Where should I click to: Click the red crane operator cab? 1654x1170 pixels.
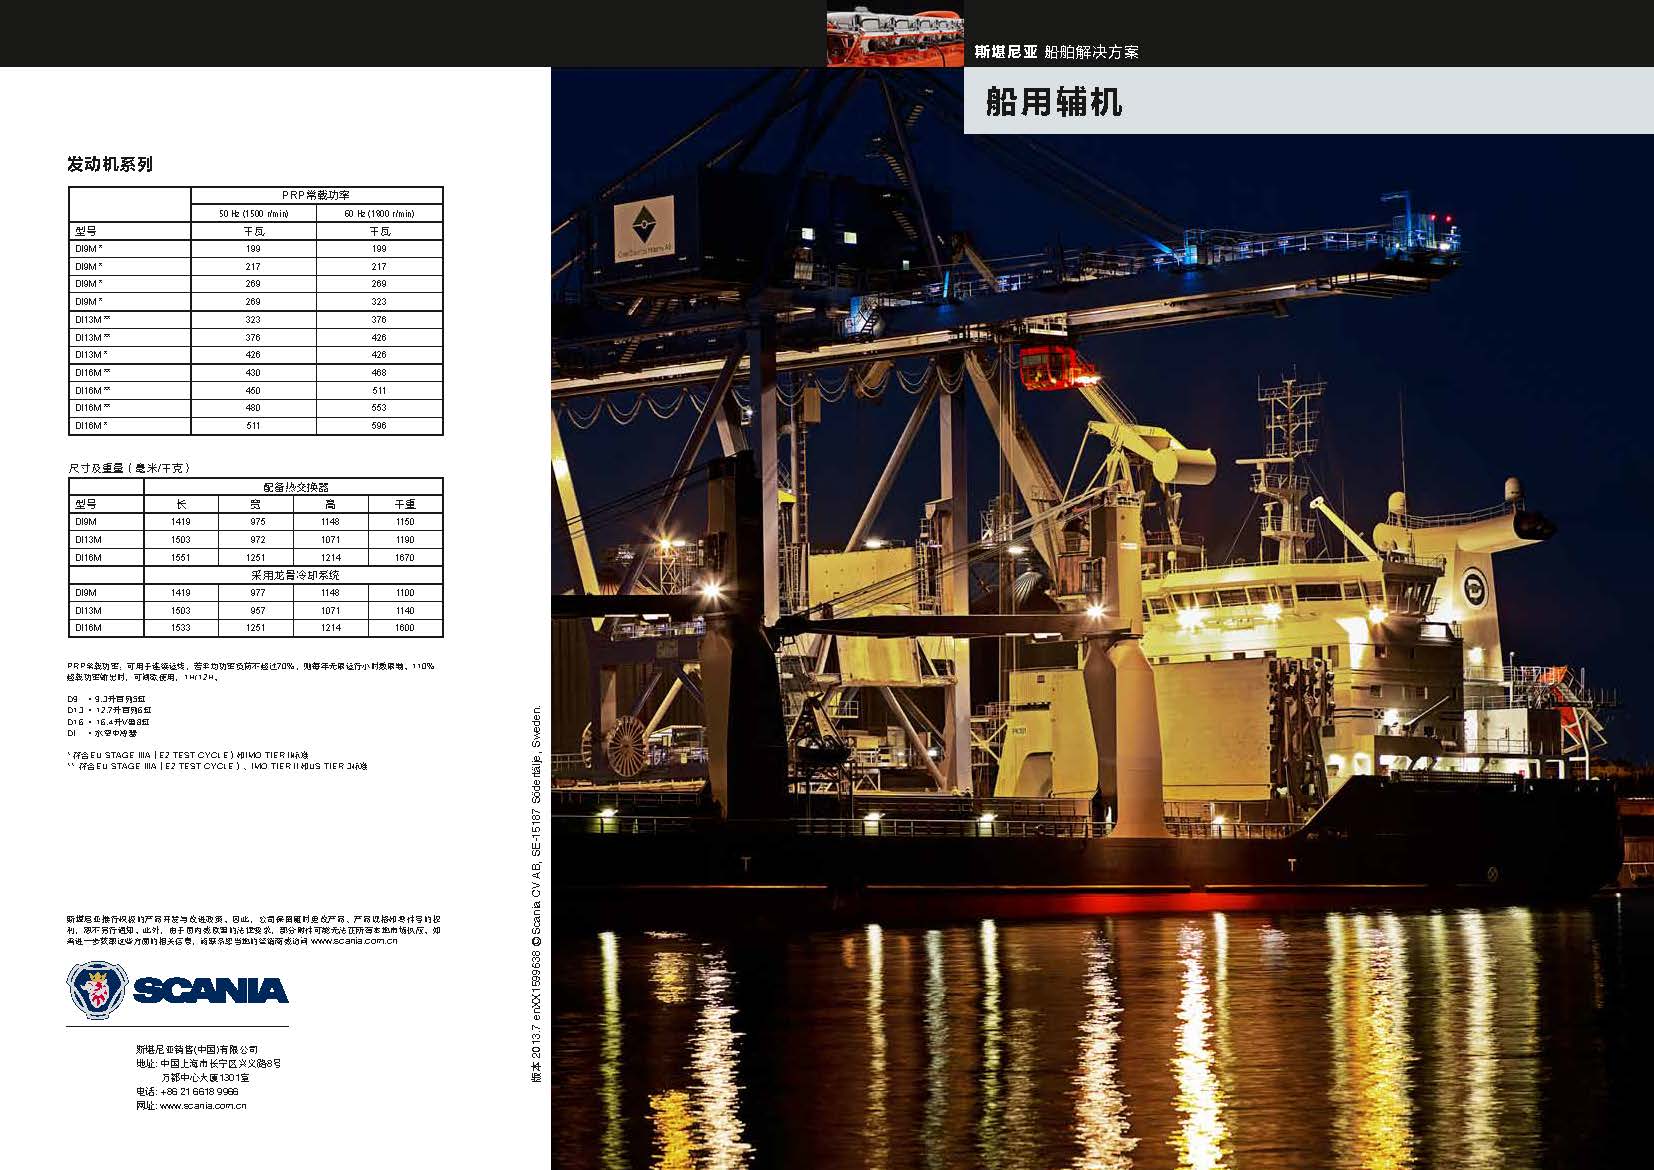(x=1055, y=367)
